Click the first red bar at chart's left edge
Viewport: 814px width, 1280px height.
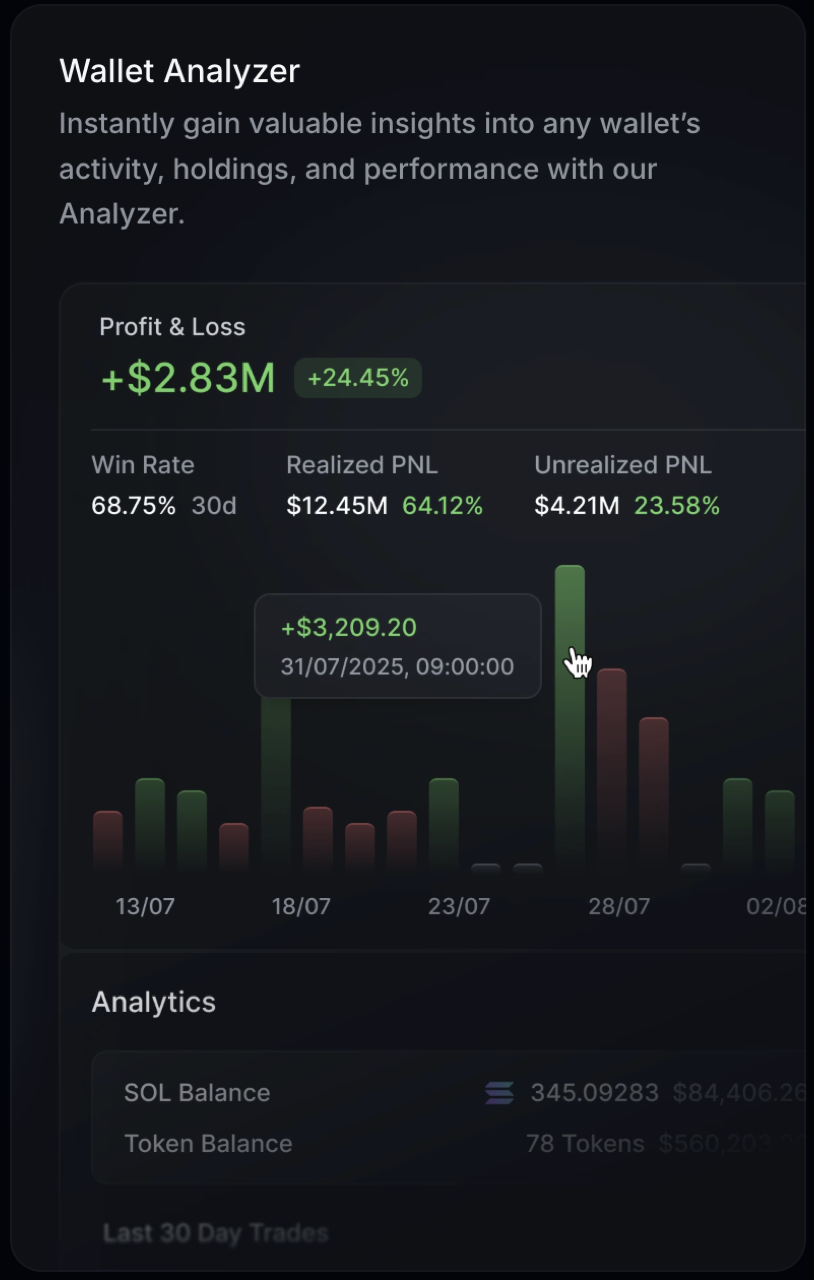pyautogui.click(x=108, y=838)
